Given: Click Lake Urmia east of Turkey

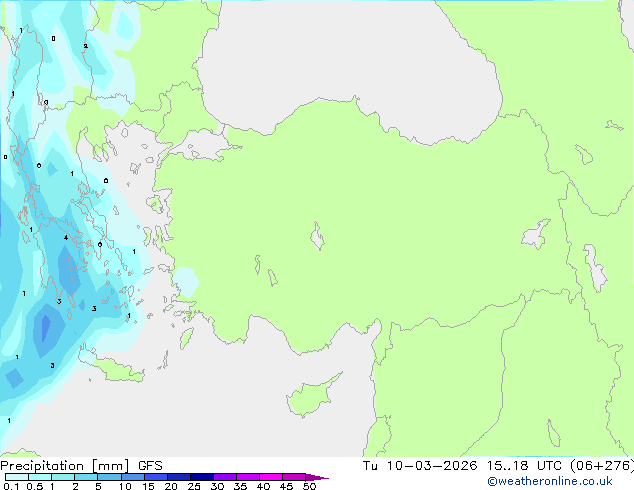Looking at the screenshot, I should coord(595,268).
